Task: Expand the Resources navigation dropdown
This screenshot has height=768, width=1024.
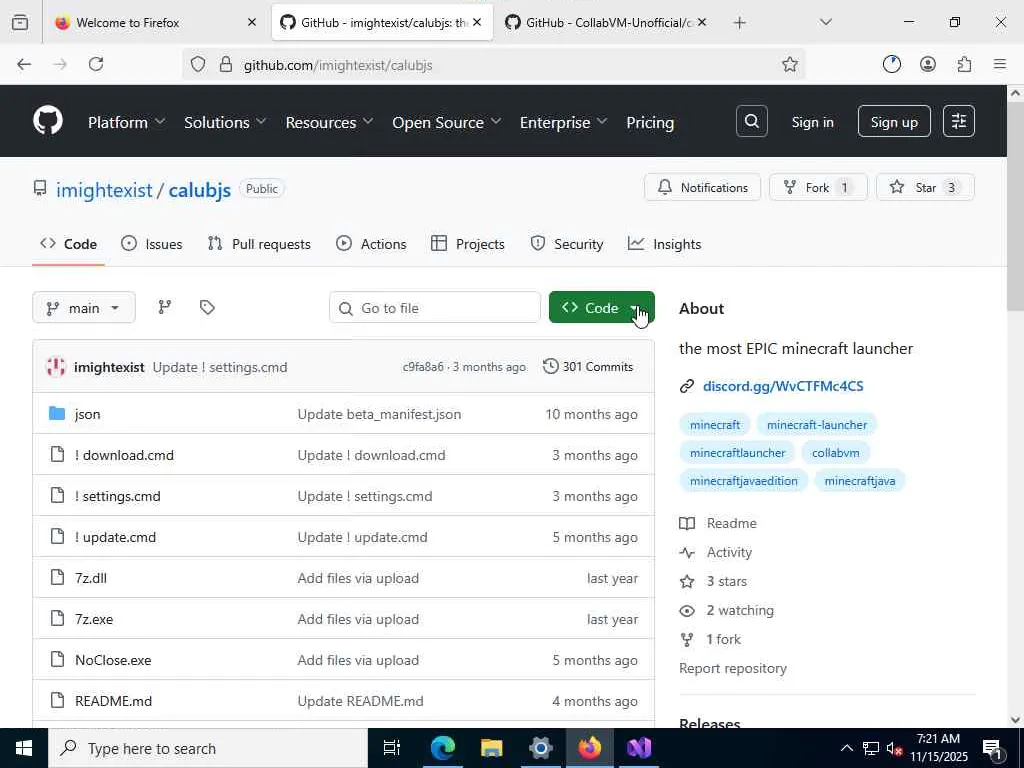Action: [329, 122]
